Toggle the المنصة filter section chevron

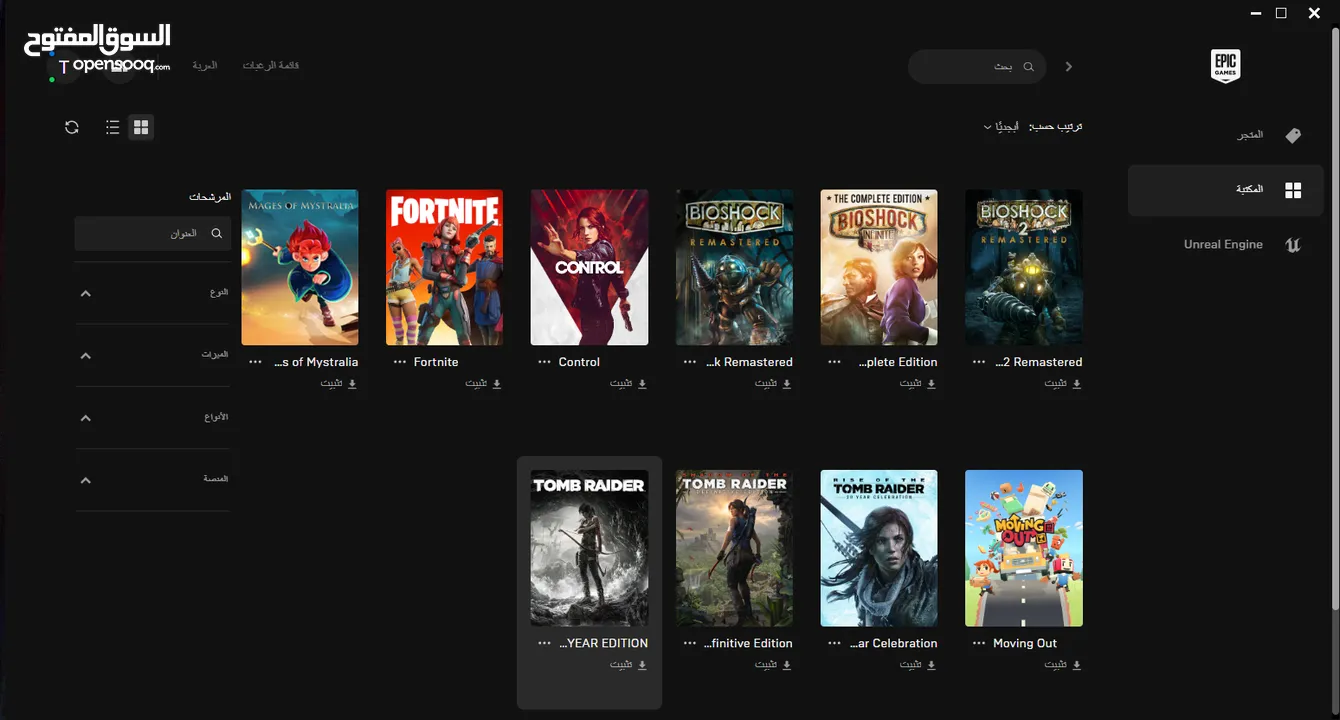pyautogui.click(x=85, y=480)
